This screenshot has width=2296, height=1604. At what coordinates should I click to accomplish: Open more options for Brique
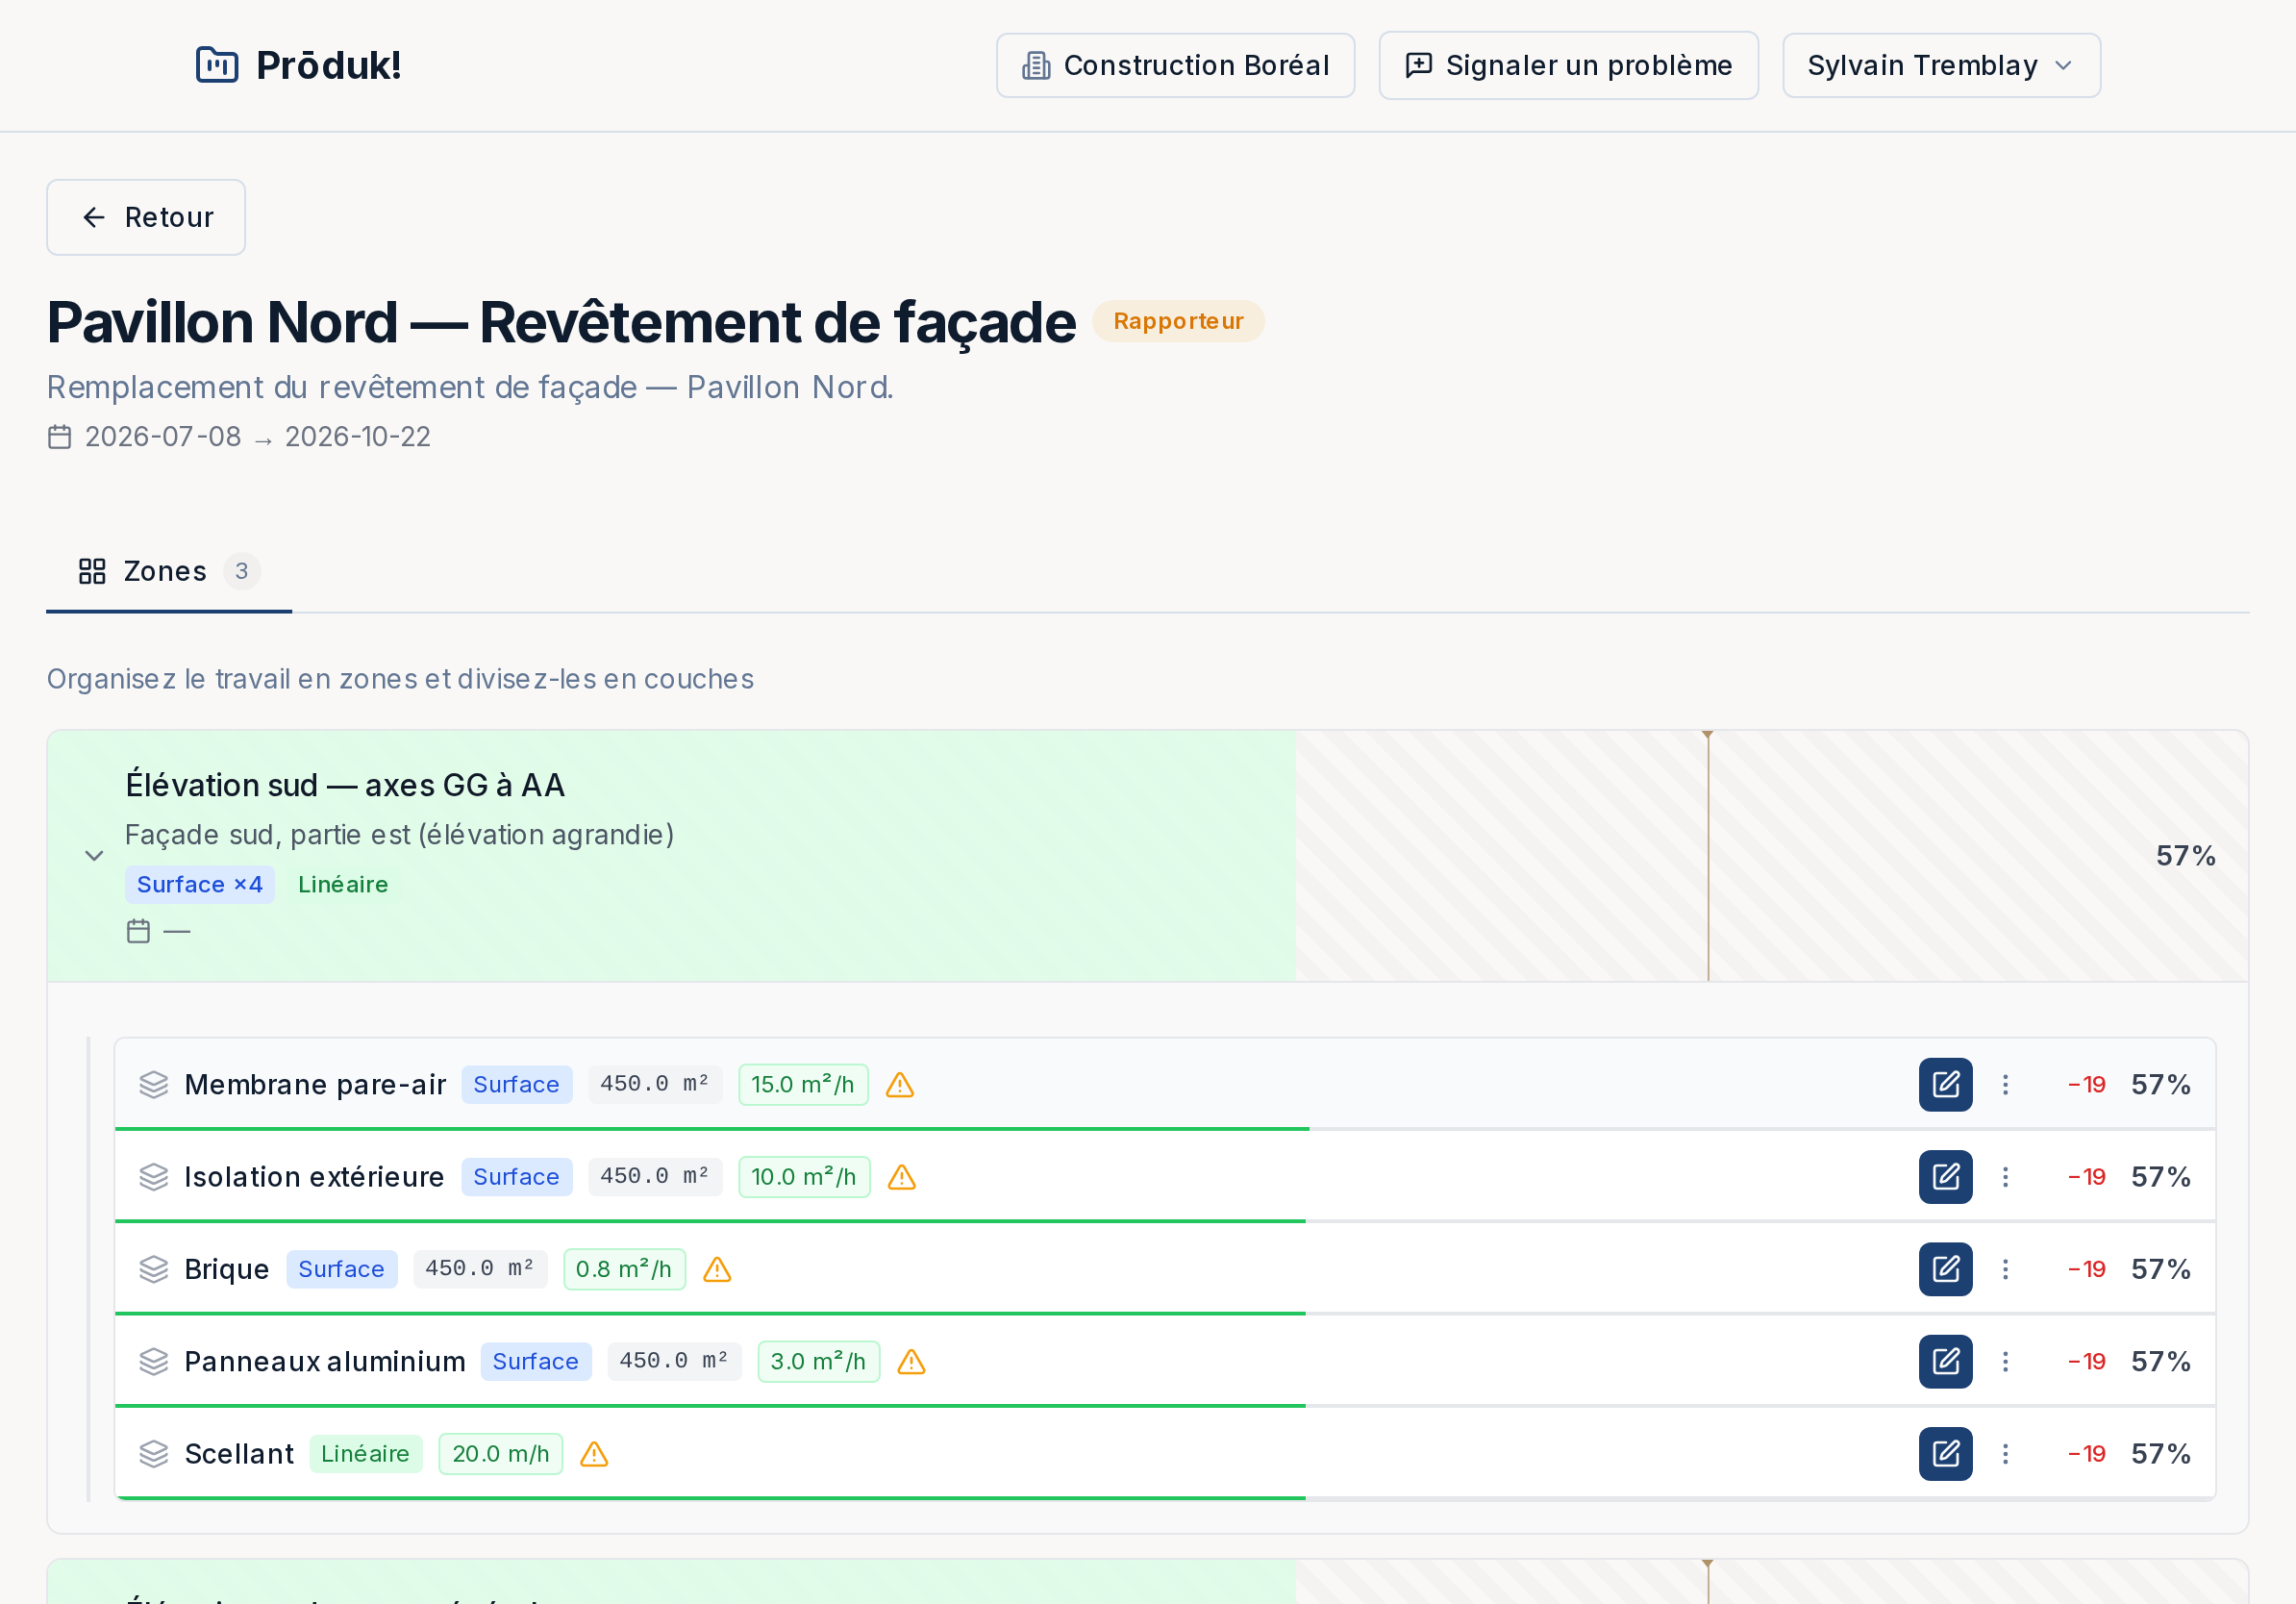(2005, 1269)
